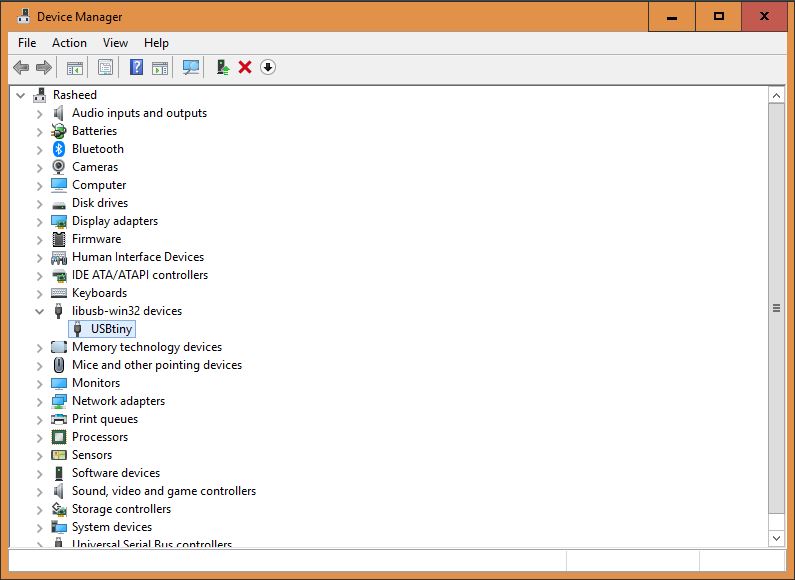795x580 pixels.
Task: Click the Bluetooth category icon
Action: 59,149
